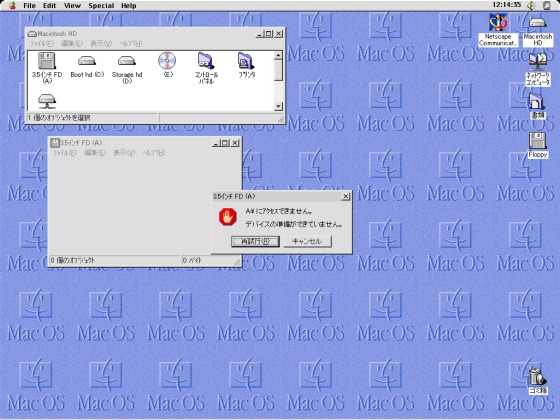Open the Macintosh HD desktop icon

[x=538, y=23]
